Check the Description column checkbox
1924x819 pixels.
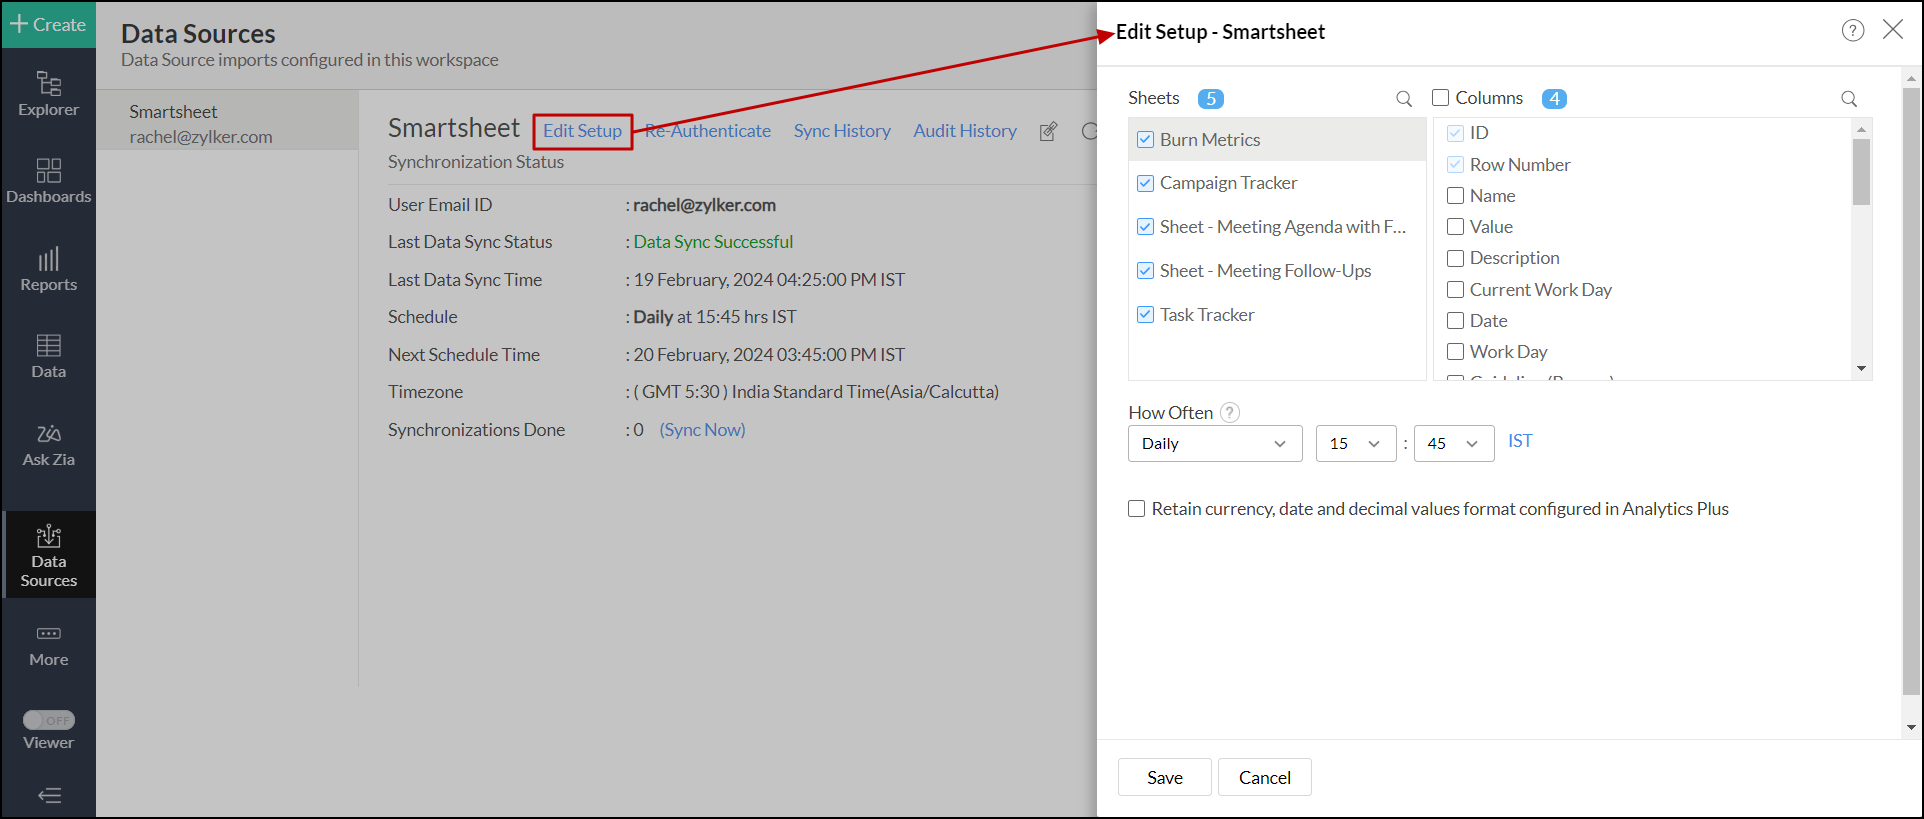pos(1455,258)
